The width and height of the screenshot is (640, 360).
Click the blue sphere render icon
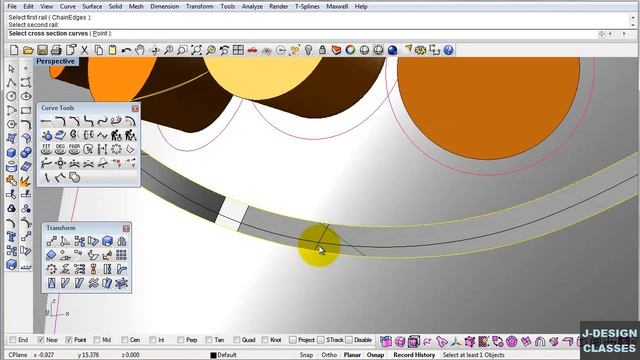(392, 50)
